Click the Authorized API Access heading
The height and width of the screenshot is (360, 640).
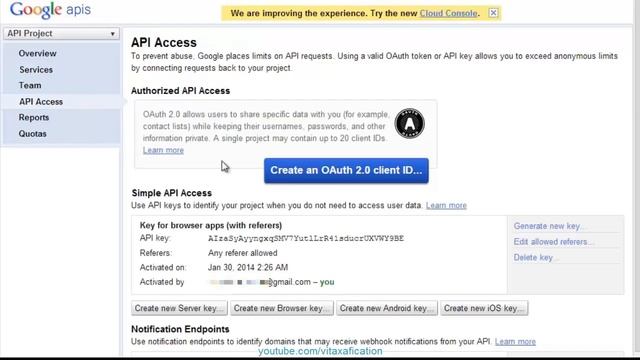180,91
